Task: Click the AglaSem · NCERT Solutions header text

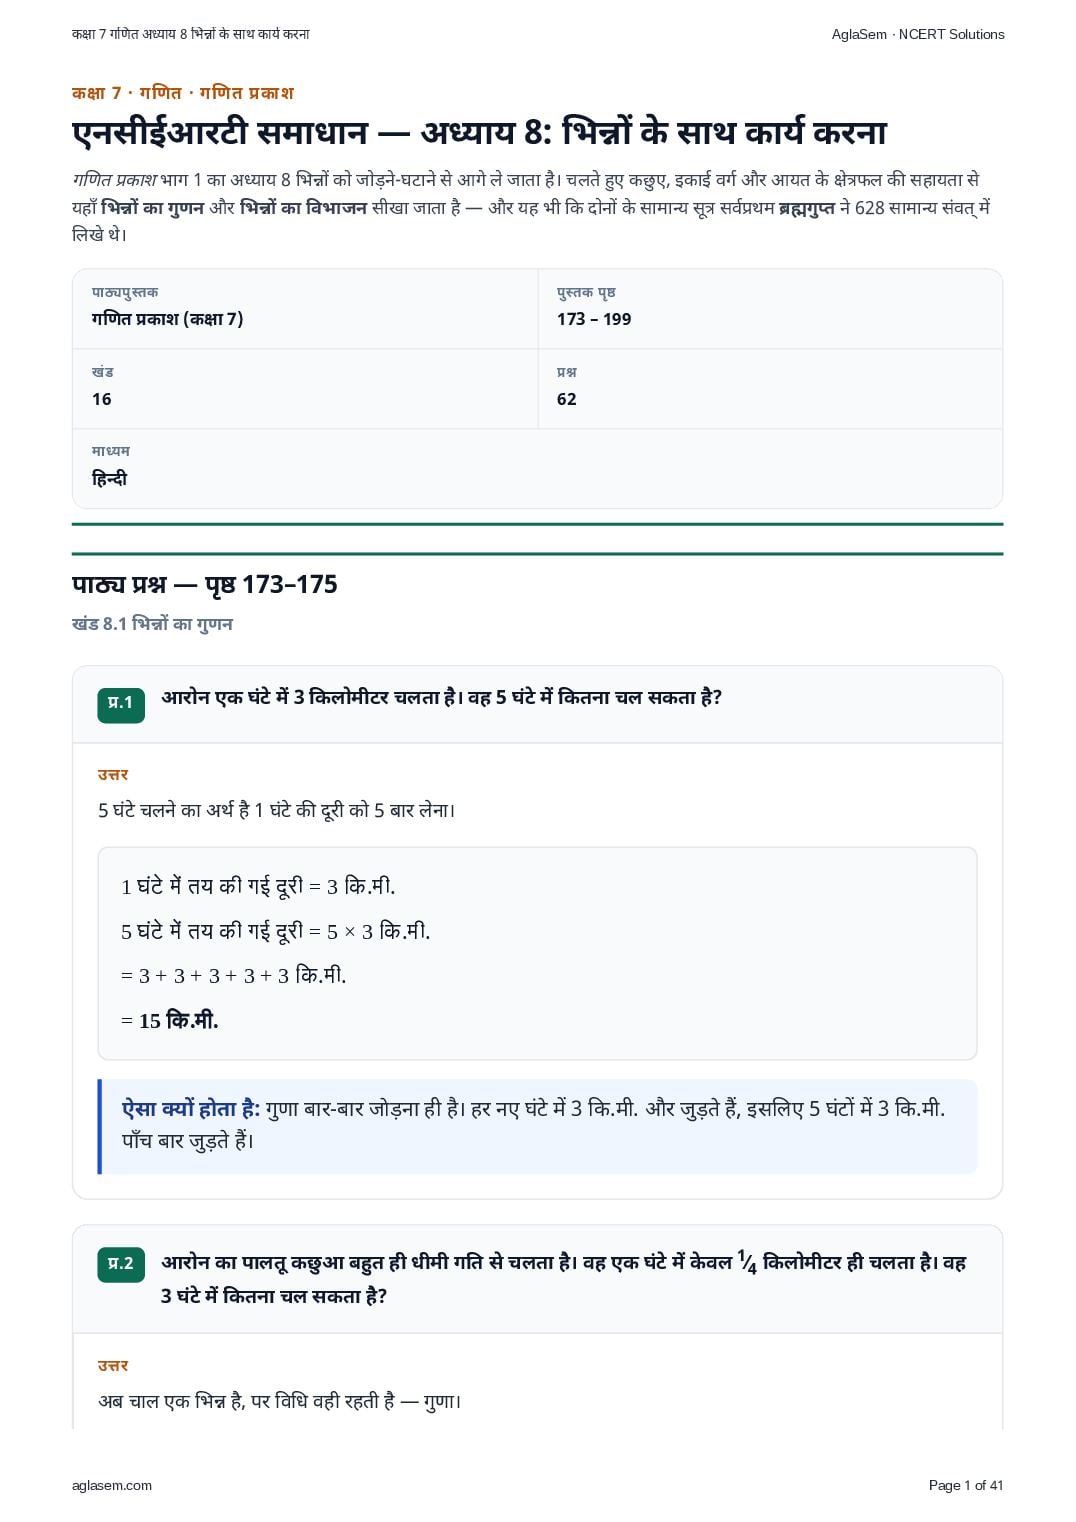Action: 918,34
